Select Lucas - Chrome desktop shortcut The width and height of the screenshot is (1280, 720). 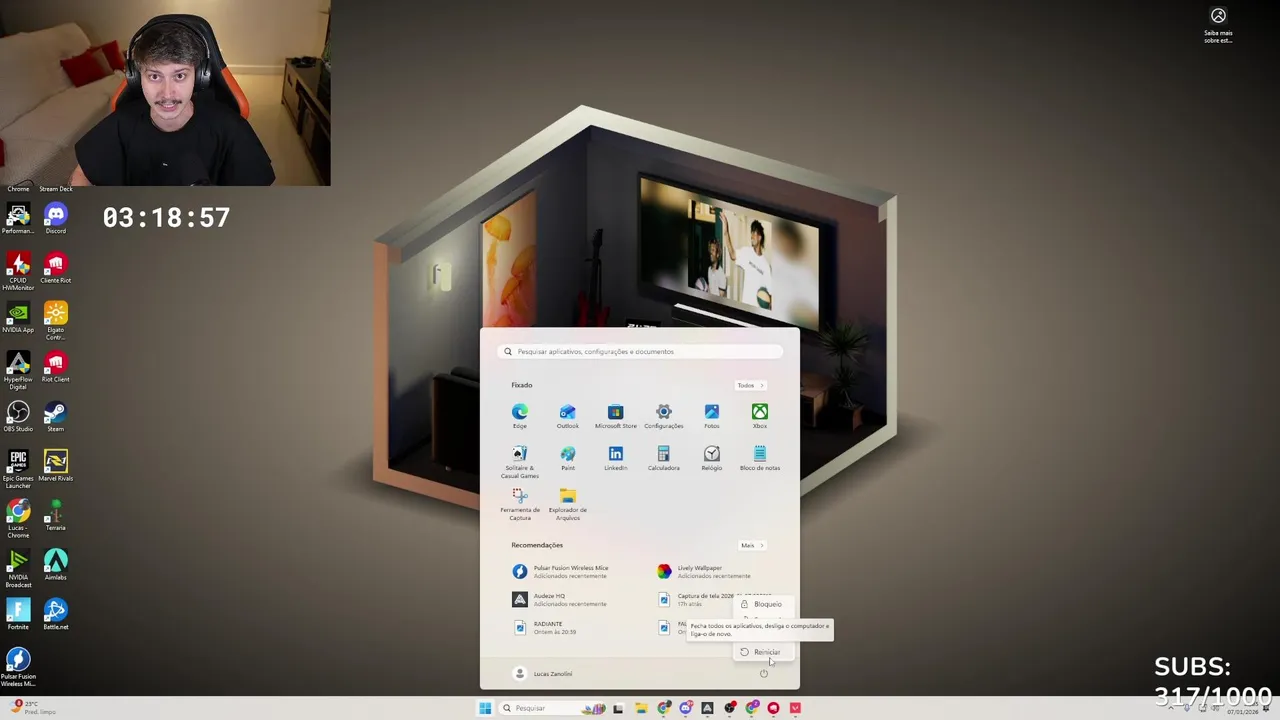click(x=18, y=519)
